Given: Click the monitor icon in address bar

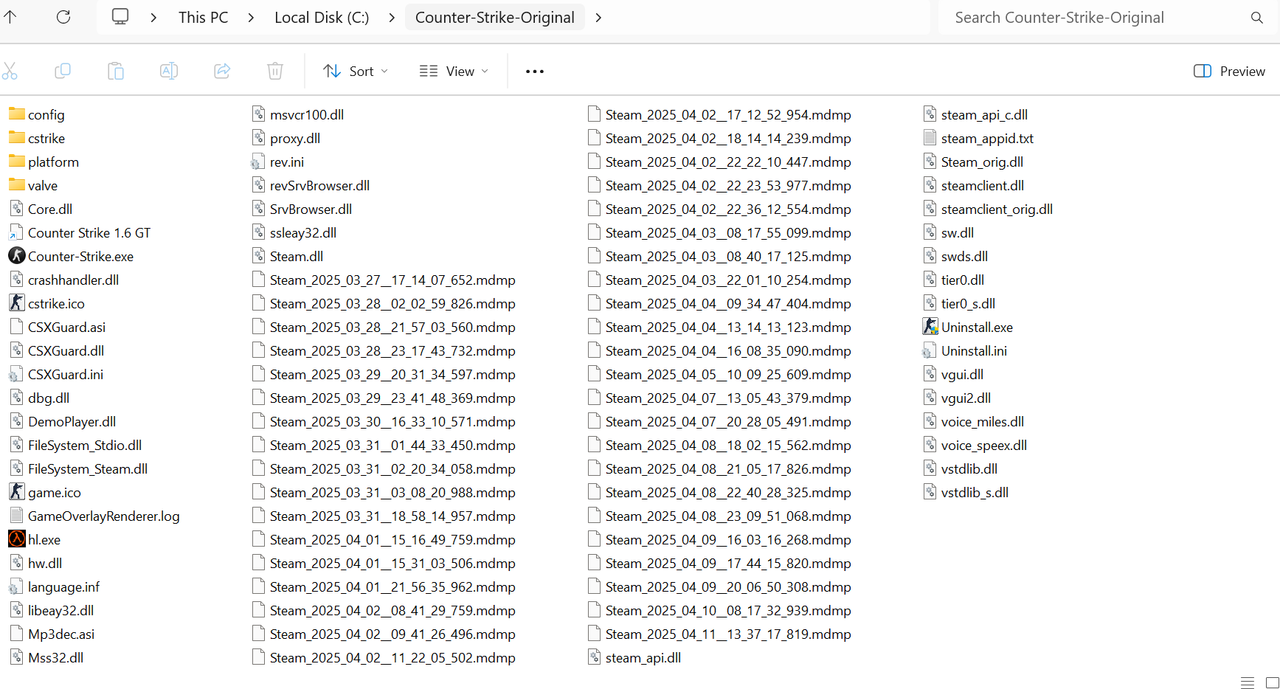Looking at the screenshot, I should tap(121, 17).
